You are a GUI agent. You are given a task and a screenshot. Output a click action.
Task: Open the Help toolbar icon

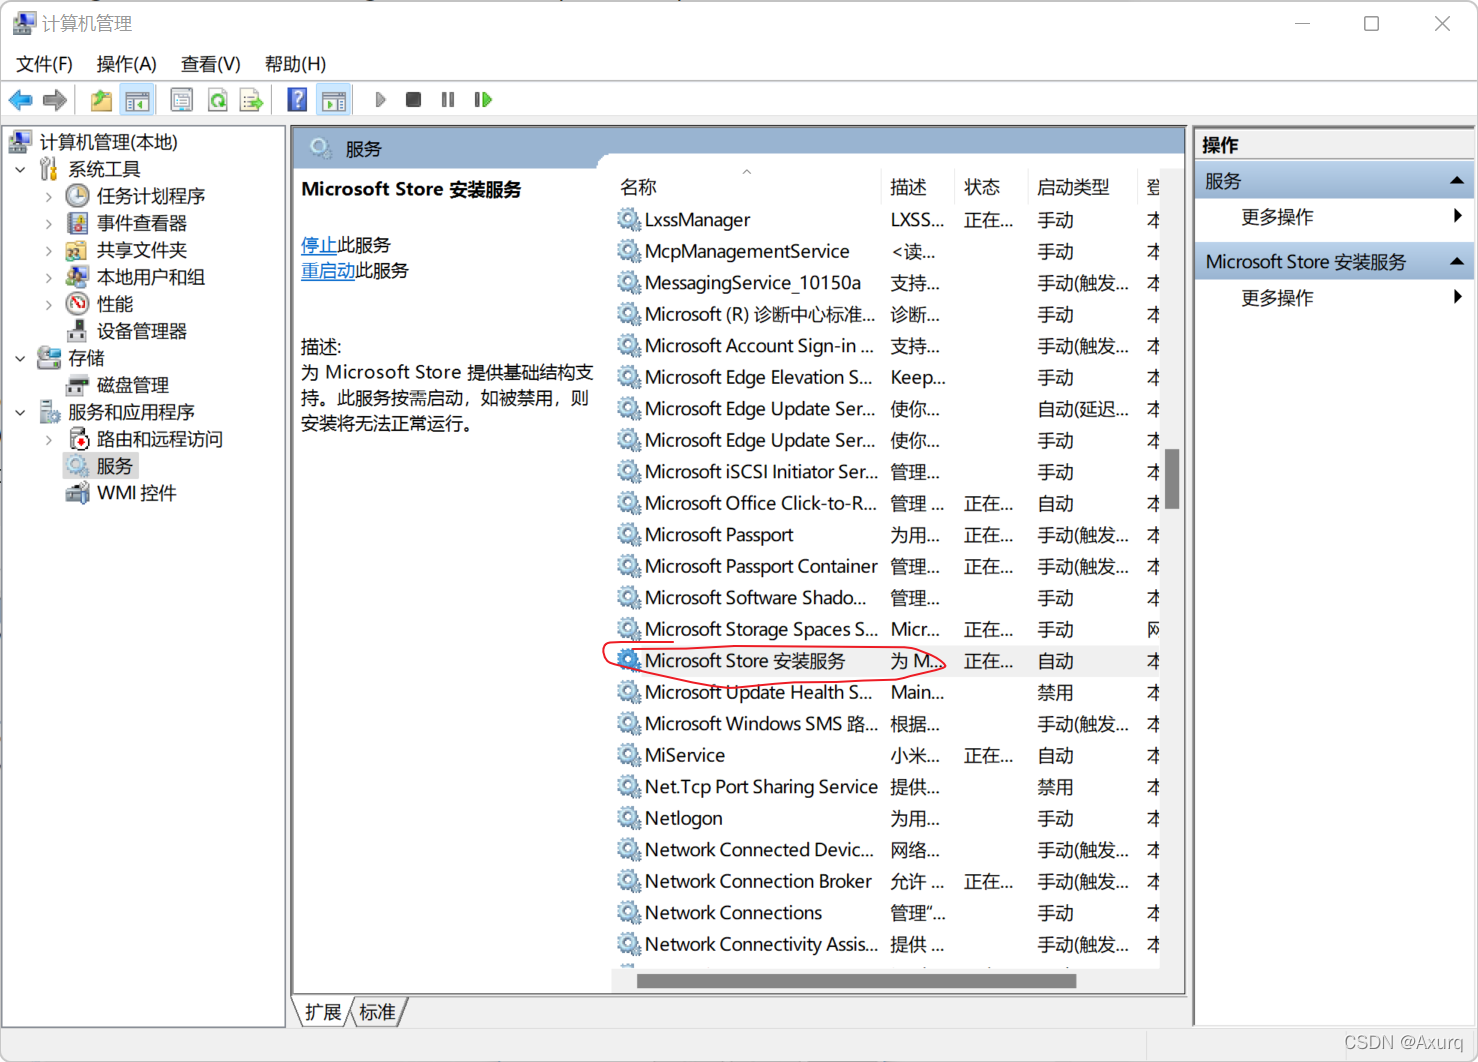tap(297, 100)
